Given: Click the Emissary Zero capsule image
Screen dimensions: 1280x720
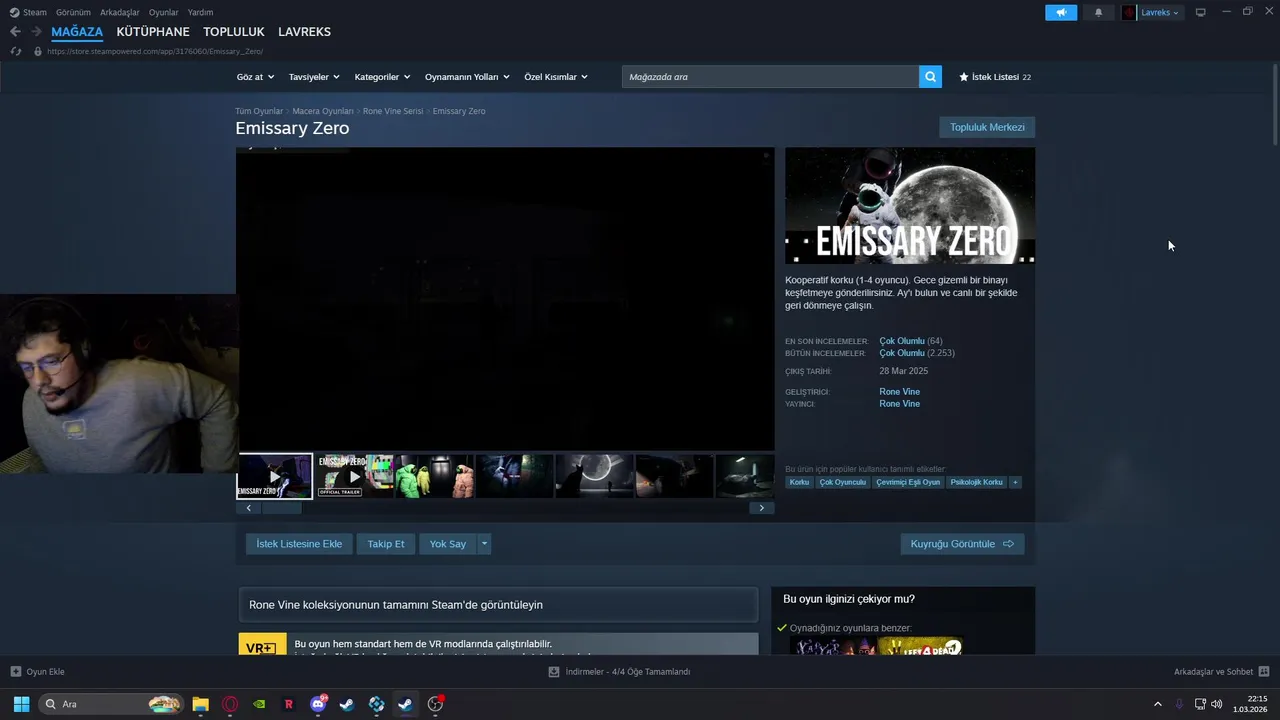Looking at the screenshot, I should click(910, 206).
